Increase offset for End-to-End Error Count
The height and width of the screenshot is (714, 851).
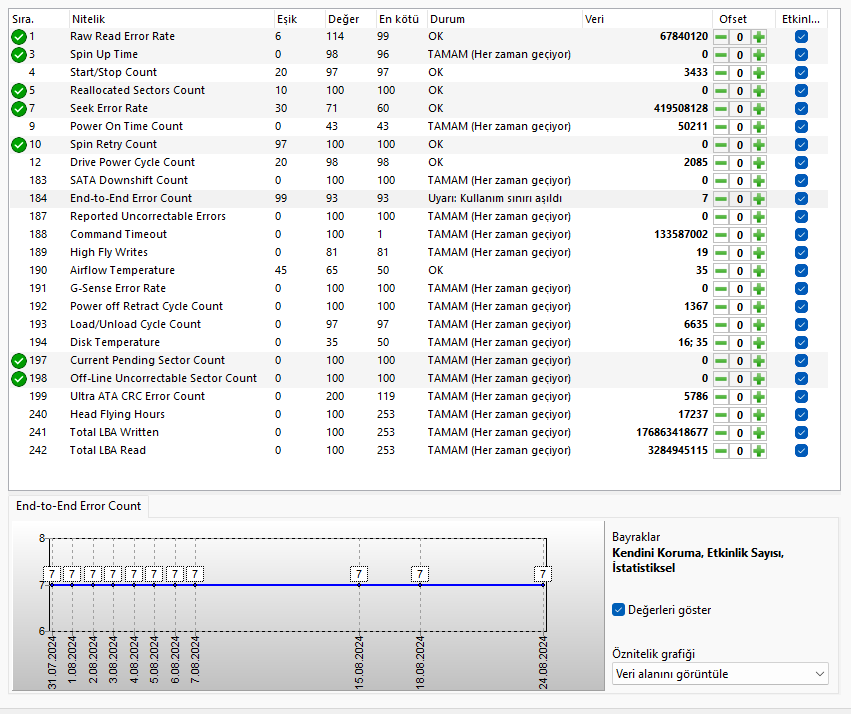(759, 199)
